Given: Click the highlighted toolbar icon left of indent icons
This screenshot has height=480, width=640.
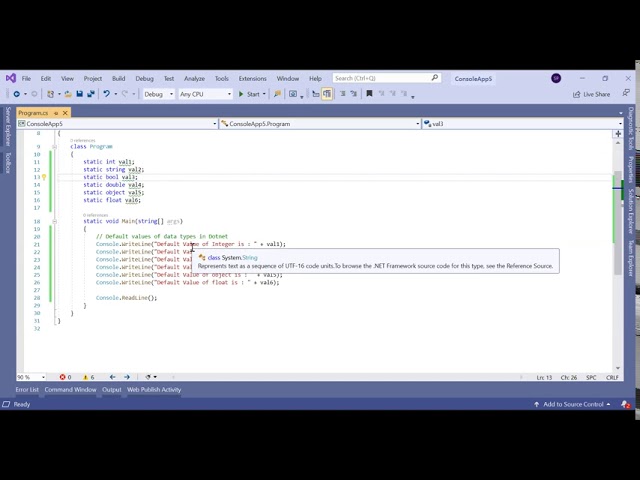Looking at the screenshot, I should [x=327, y=94].
